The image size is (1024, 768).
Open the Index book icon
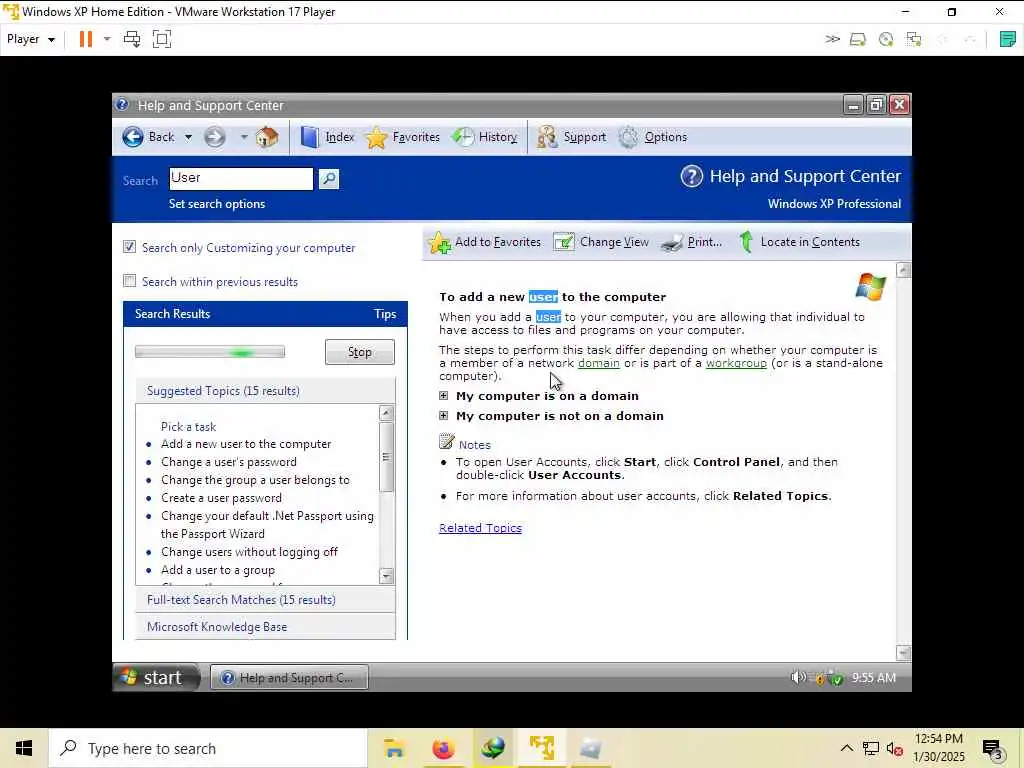click(x=310, y=137)
